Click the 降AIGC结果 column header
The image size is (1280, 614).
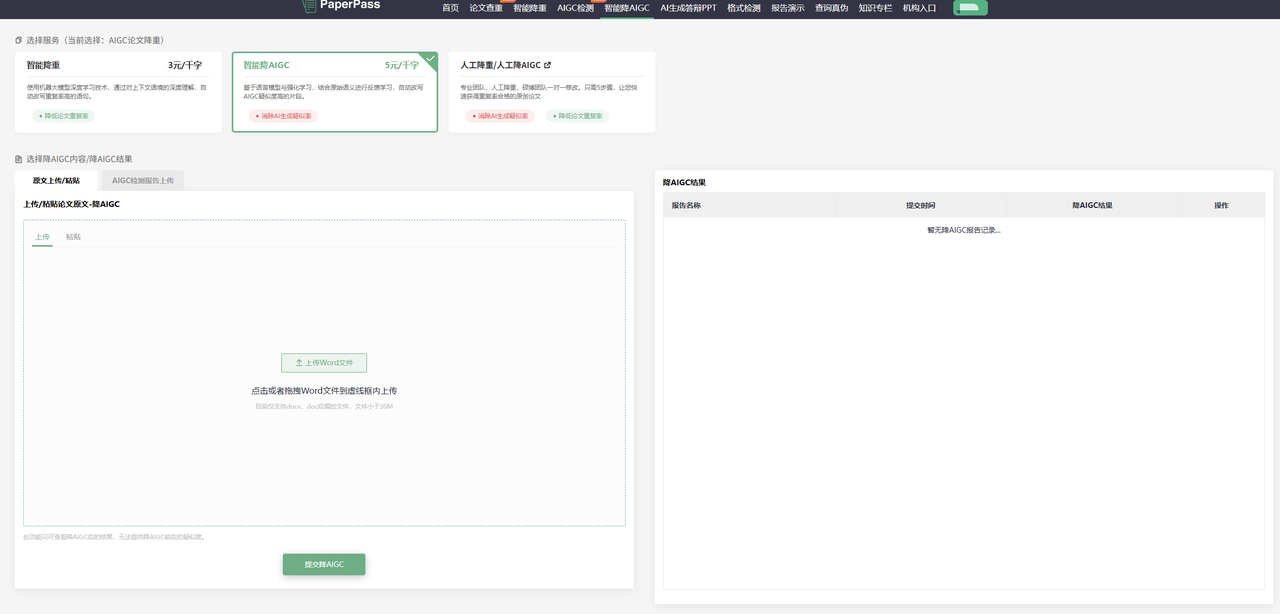point(1093,205)
